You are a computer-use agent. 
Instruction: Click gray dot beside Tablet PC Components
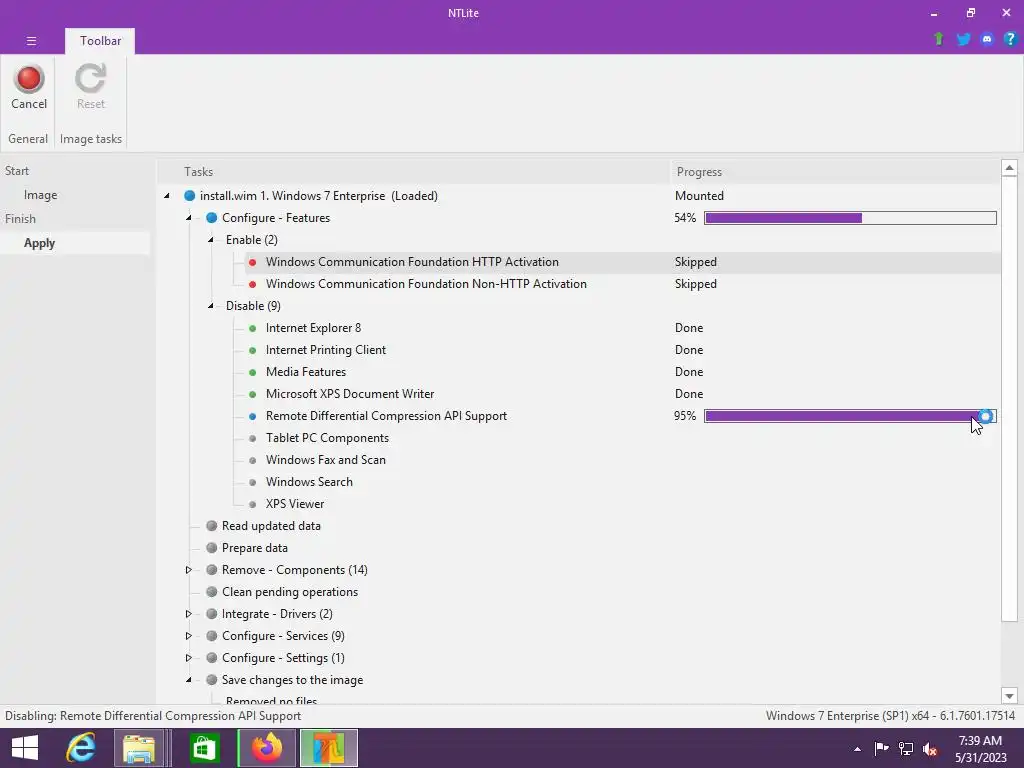[x=253, y=438]
